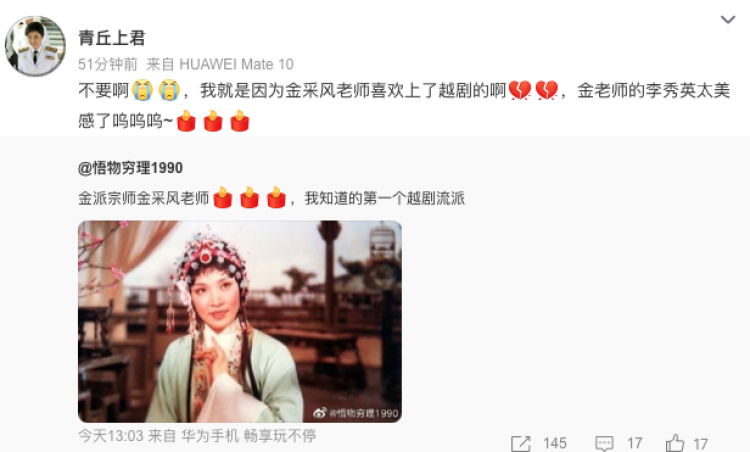750x452 pixels.
Task: Click the 华为手机 畅享玩不停 source
Action: click(248, 436)
